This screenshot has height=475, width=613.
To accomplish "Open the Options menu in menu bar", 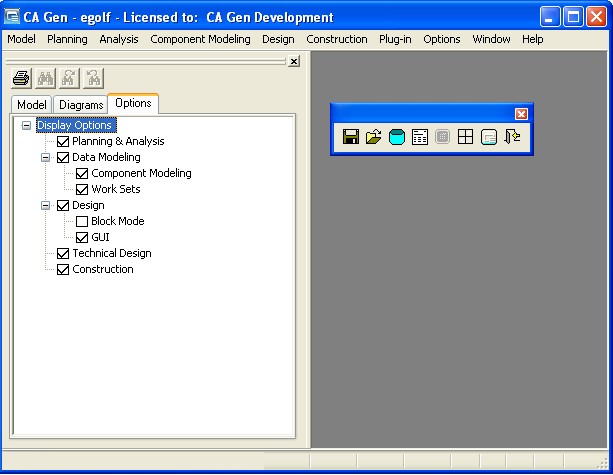I will pyautogui.click(x=442, y=39).
